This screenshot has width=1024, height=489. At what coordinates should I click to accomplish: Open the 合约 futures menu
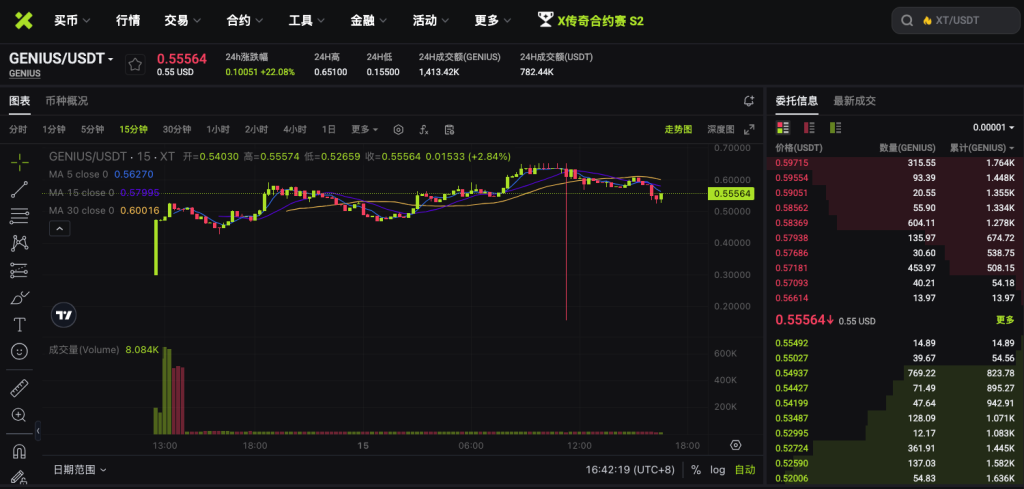pos(244,21)
